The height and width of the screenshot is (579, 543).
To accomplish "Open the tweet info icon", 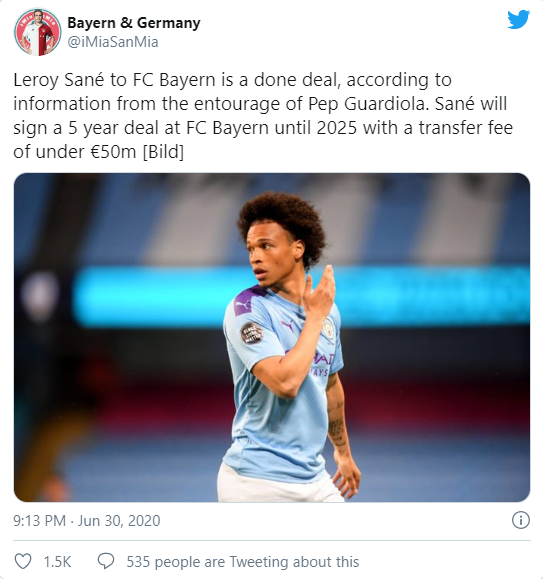I will click(521, 520).
